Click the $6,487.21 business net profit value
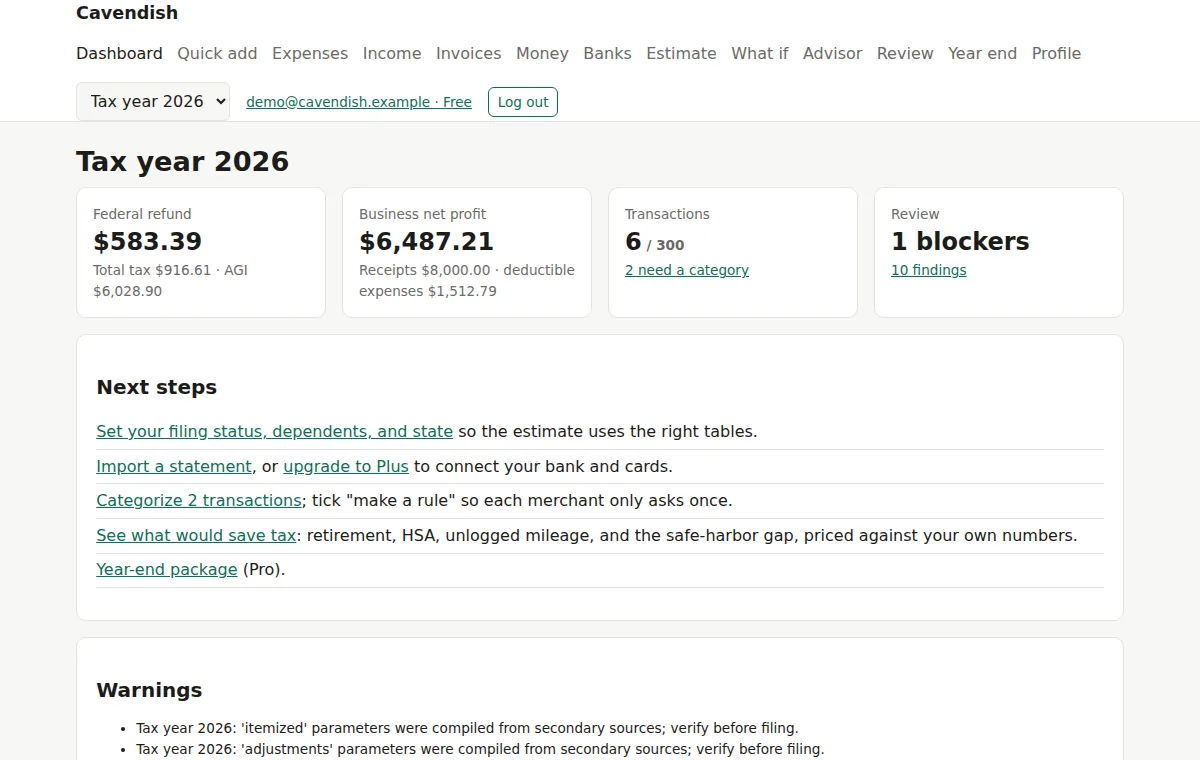Image resolution: width=1200 pixels, height=760 pixels. pyautogui.click(x=427, y=241)
